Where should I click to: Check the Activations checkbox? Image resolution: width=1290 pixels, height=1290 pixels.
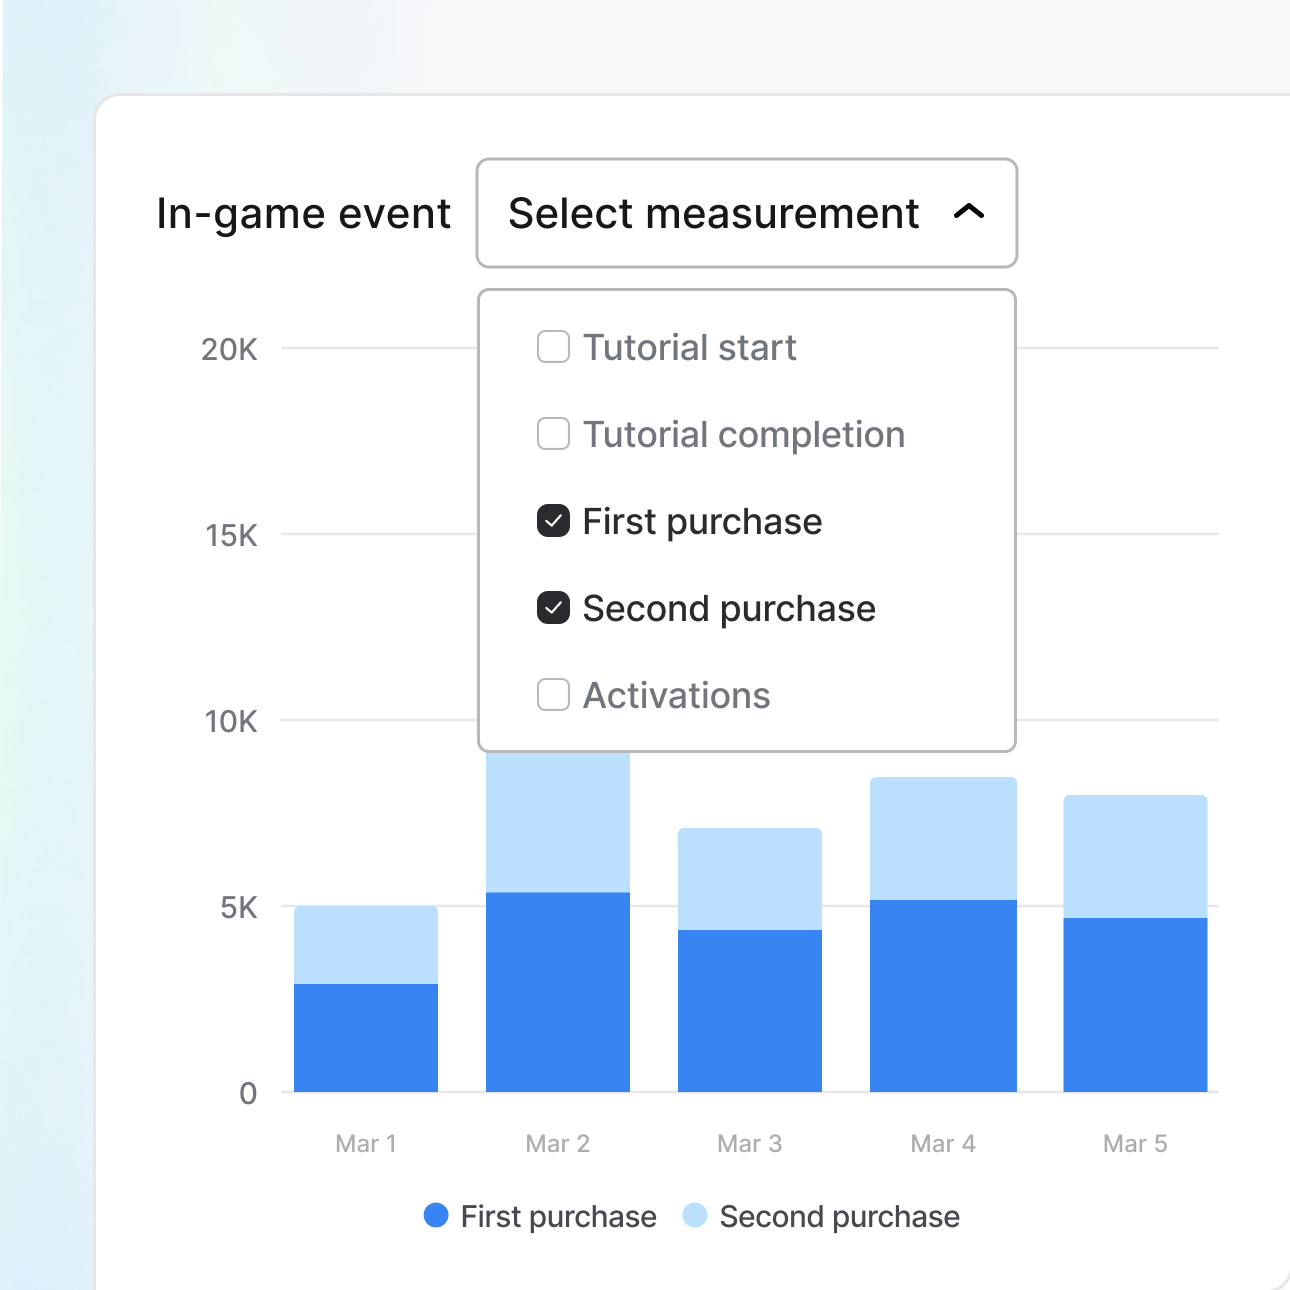click(552, 694)
